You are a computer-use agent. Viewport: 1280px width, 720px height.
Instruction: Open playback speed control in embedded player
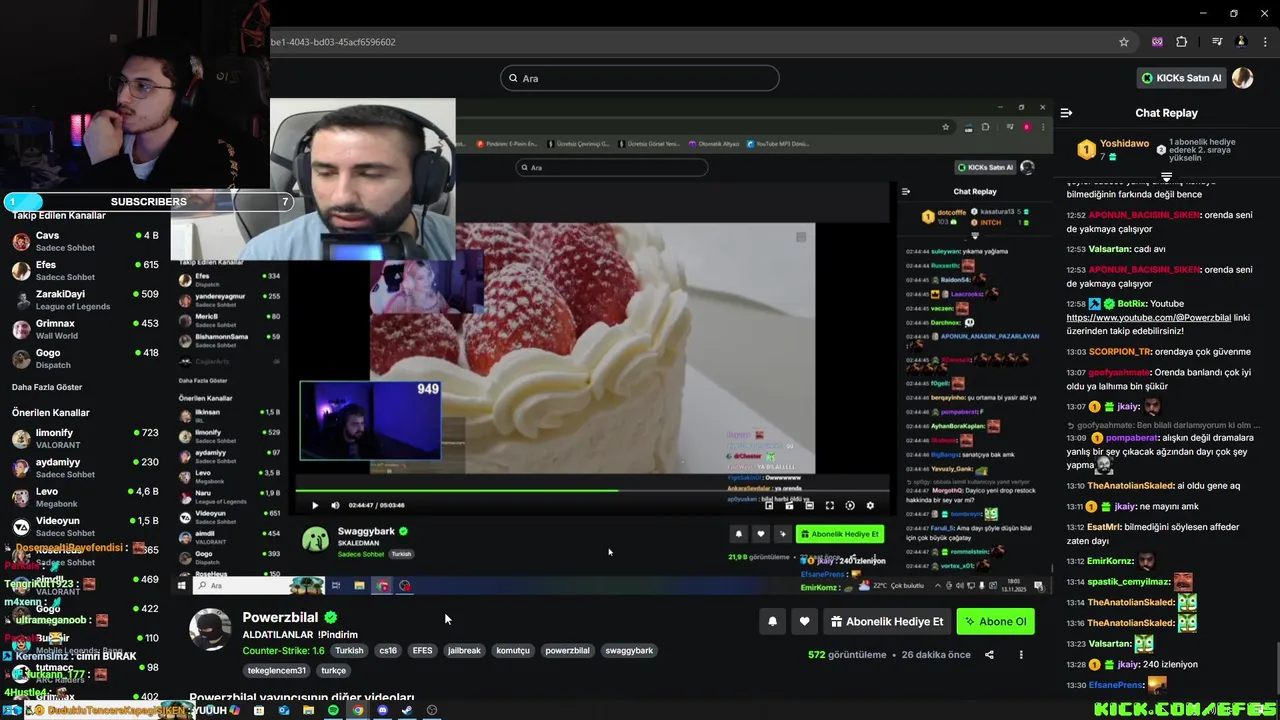[850, 505]
